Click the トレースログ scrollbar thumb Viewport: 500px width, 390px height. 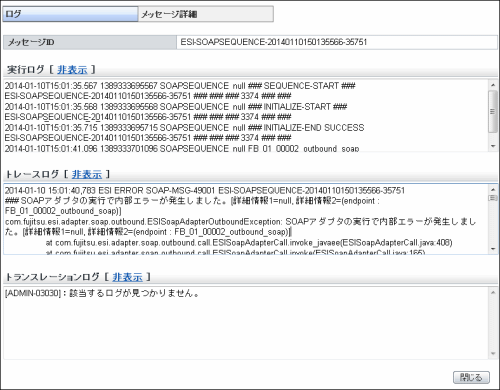493,198
